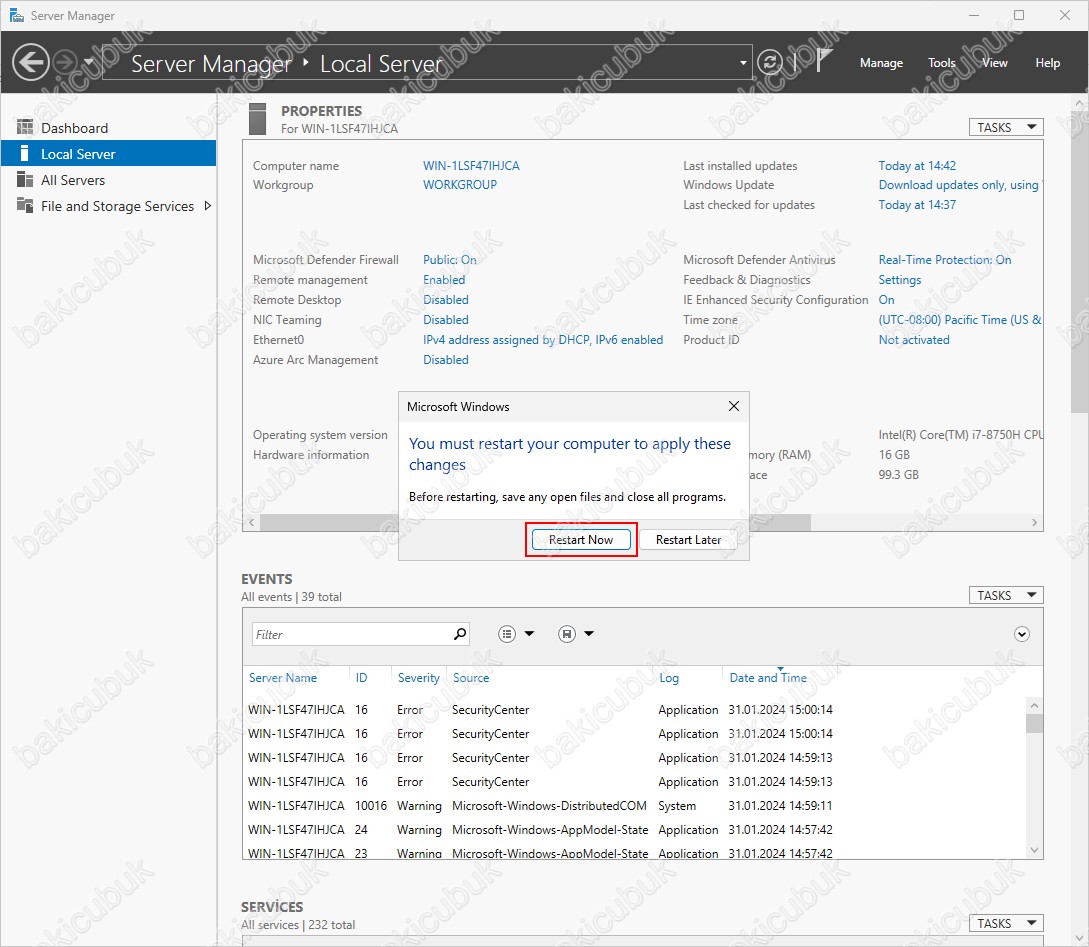
Task: Sort events by Source column
Action: click(x=471, y=678)
